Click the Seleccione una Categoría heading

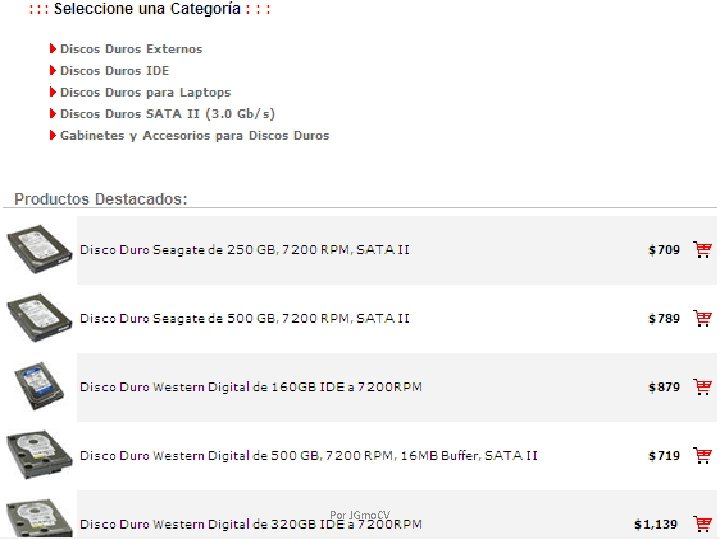tap(149, 9)
